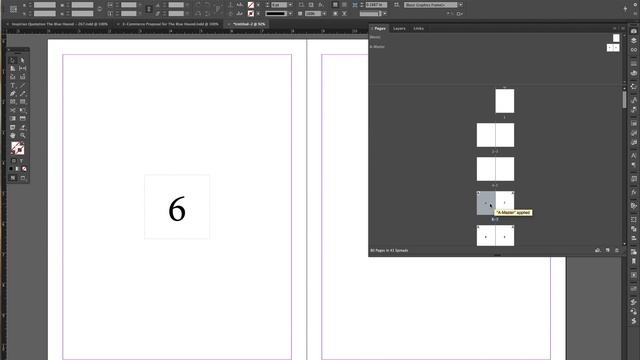The image size is (640, 360).
Task: Select the Selection tool in toolbox
Action: (x=13, y=60)
